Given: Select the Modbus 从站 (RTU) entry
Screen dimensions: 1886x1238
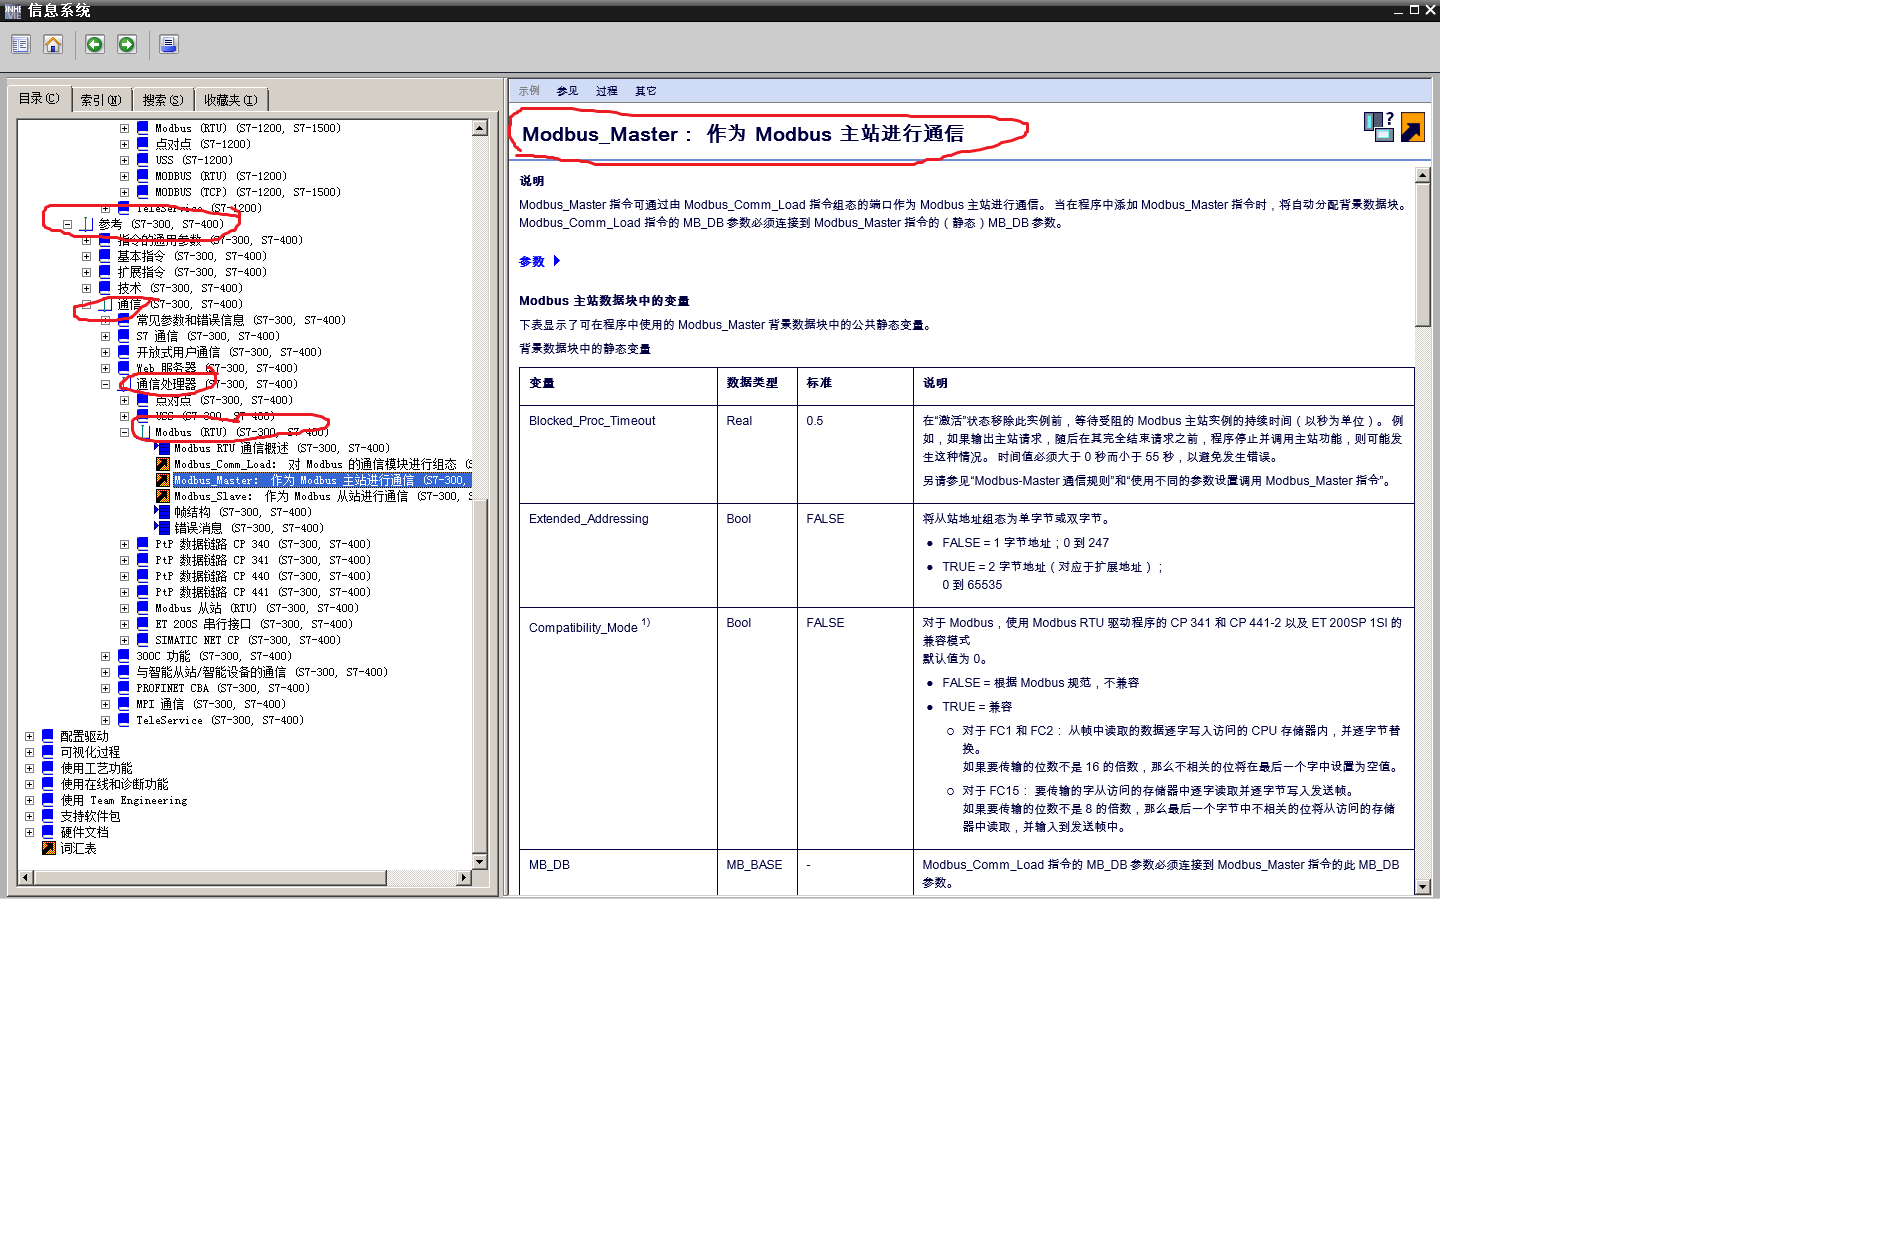Looking at the screenshot, I should [x=257, y=608].
